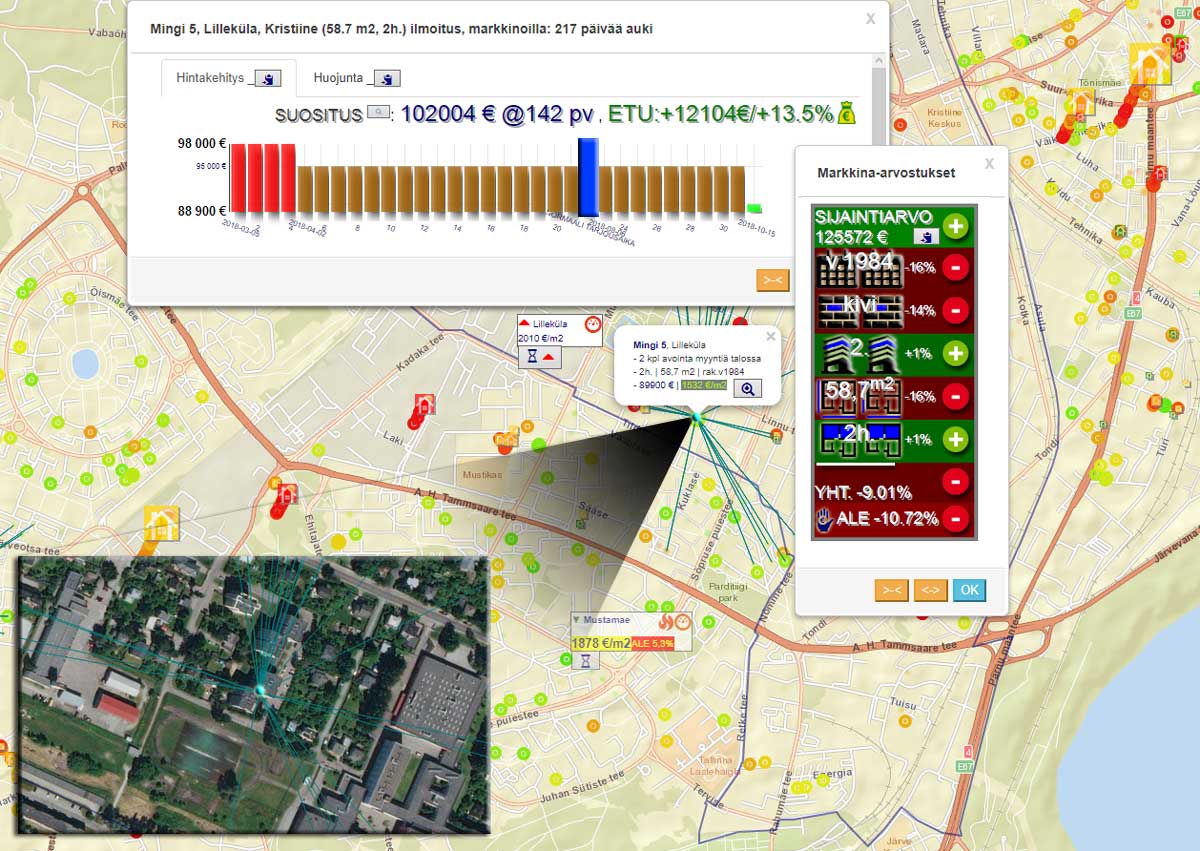The image size is (1200, 851).
Task: Click the hand icon beside ALE -10.72%
Action: click(826, 519)
